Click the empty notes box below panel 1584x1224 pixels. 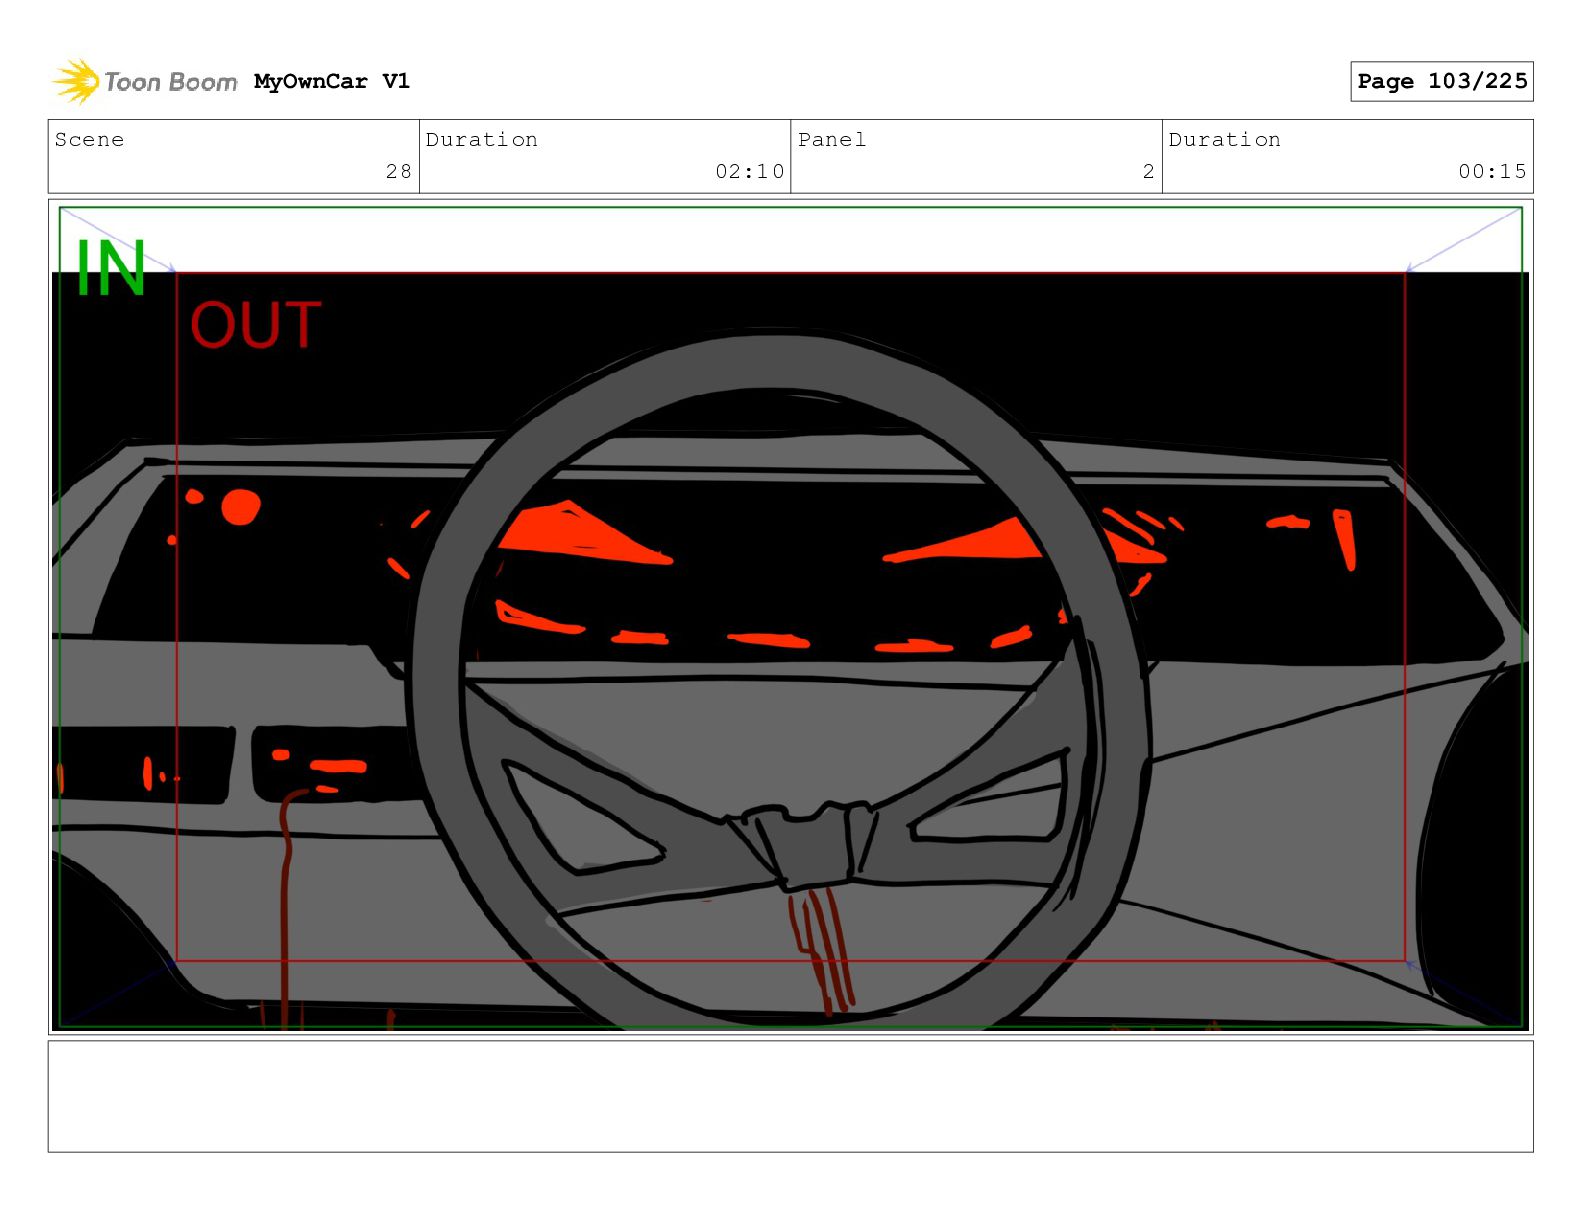pyautogui.click(x=791, y=1096)
